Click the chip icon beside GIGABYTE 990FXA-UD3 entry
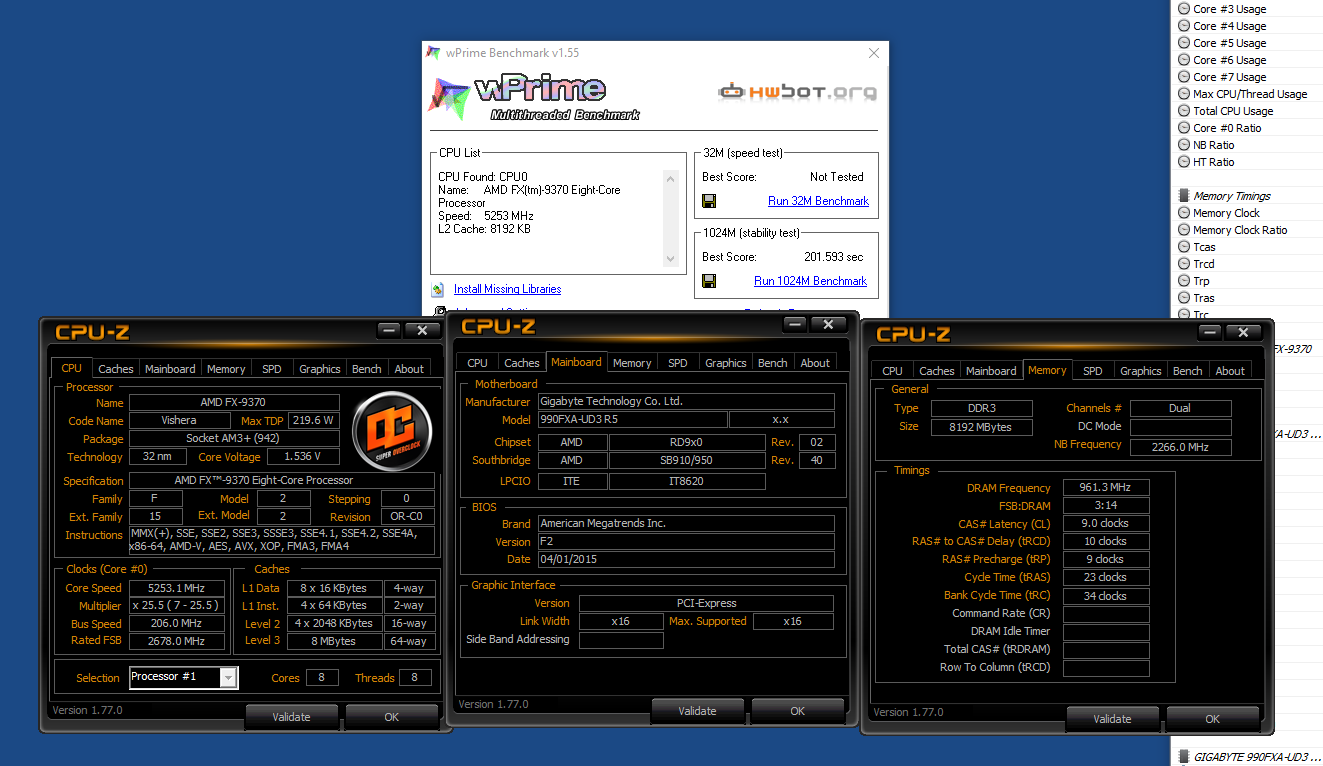Screen dimensions: 1323x766 (x=1184, y=756)
